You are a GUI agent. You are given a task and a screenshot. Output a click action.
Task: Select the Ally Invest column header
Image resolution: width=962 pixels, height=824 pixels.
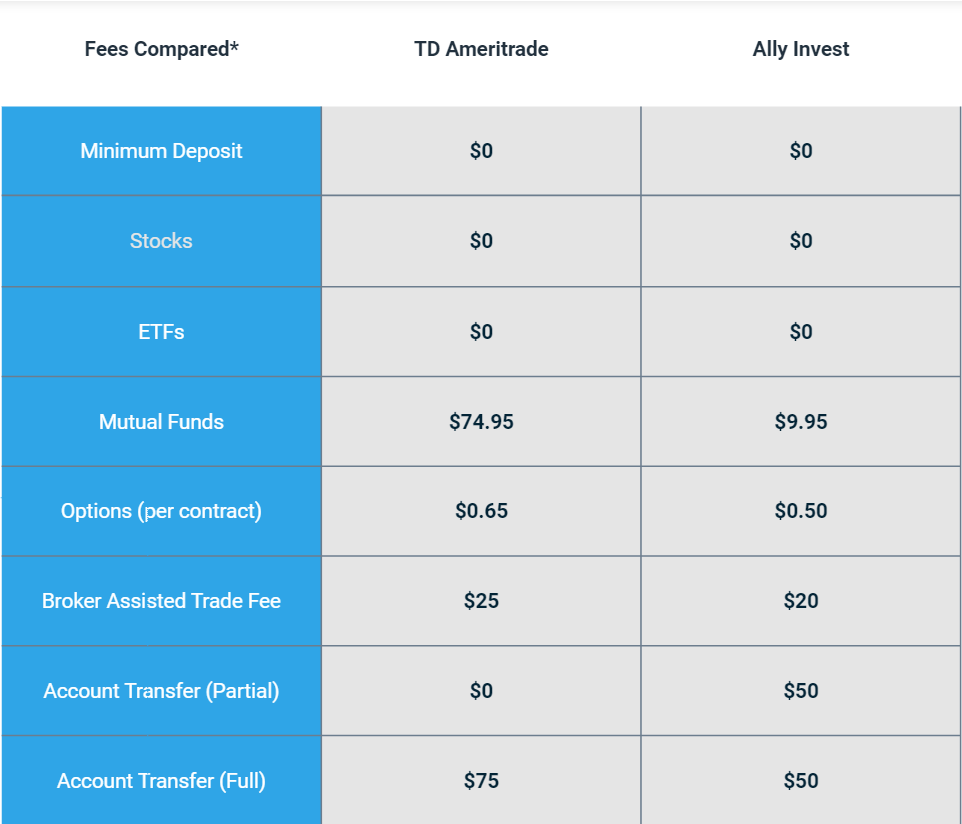click(801, 49)
